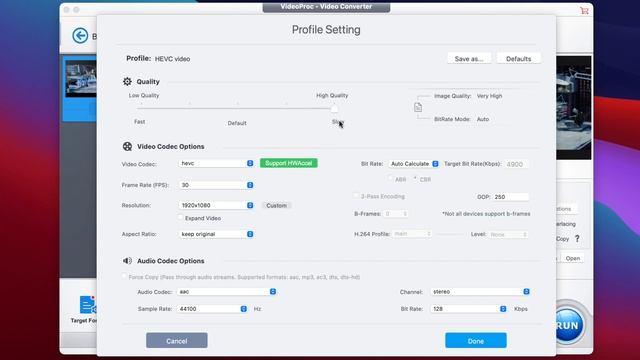Open the Audio Codec aac dropdown
The height and width of the screenshot is (360, 640).
click(227, 291)
